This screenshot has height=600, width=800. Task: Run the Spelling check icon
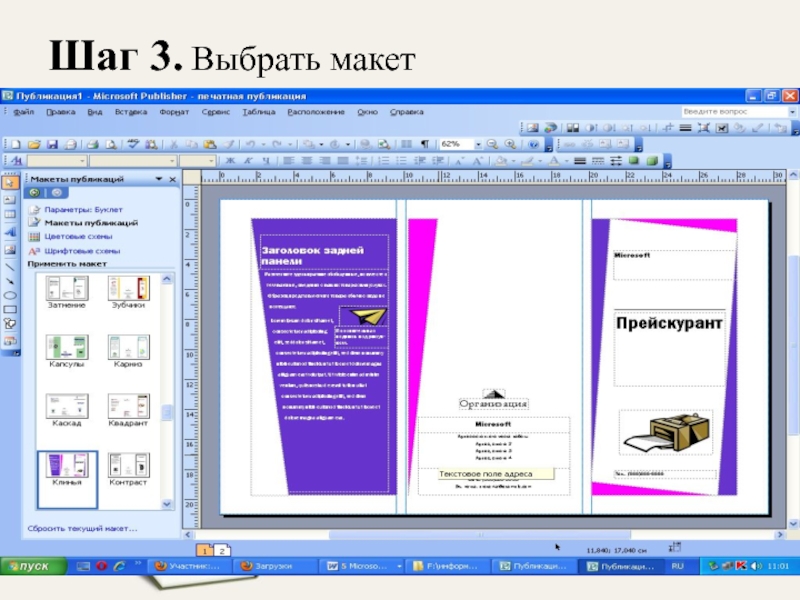[x=133, y=144]
